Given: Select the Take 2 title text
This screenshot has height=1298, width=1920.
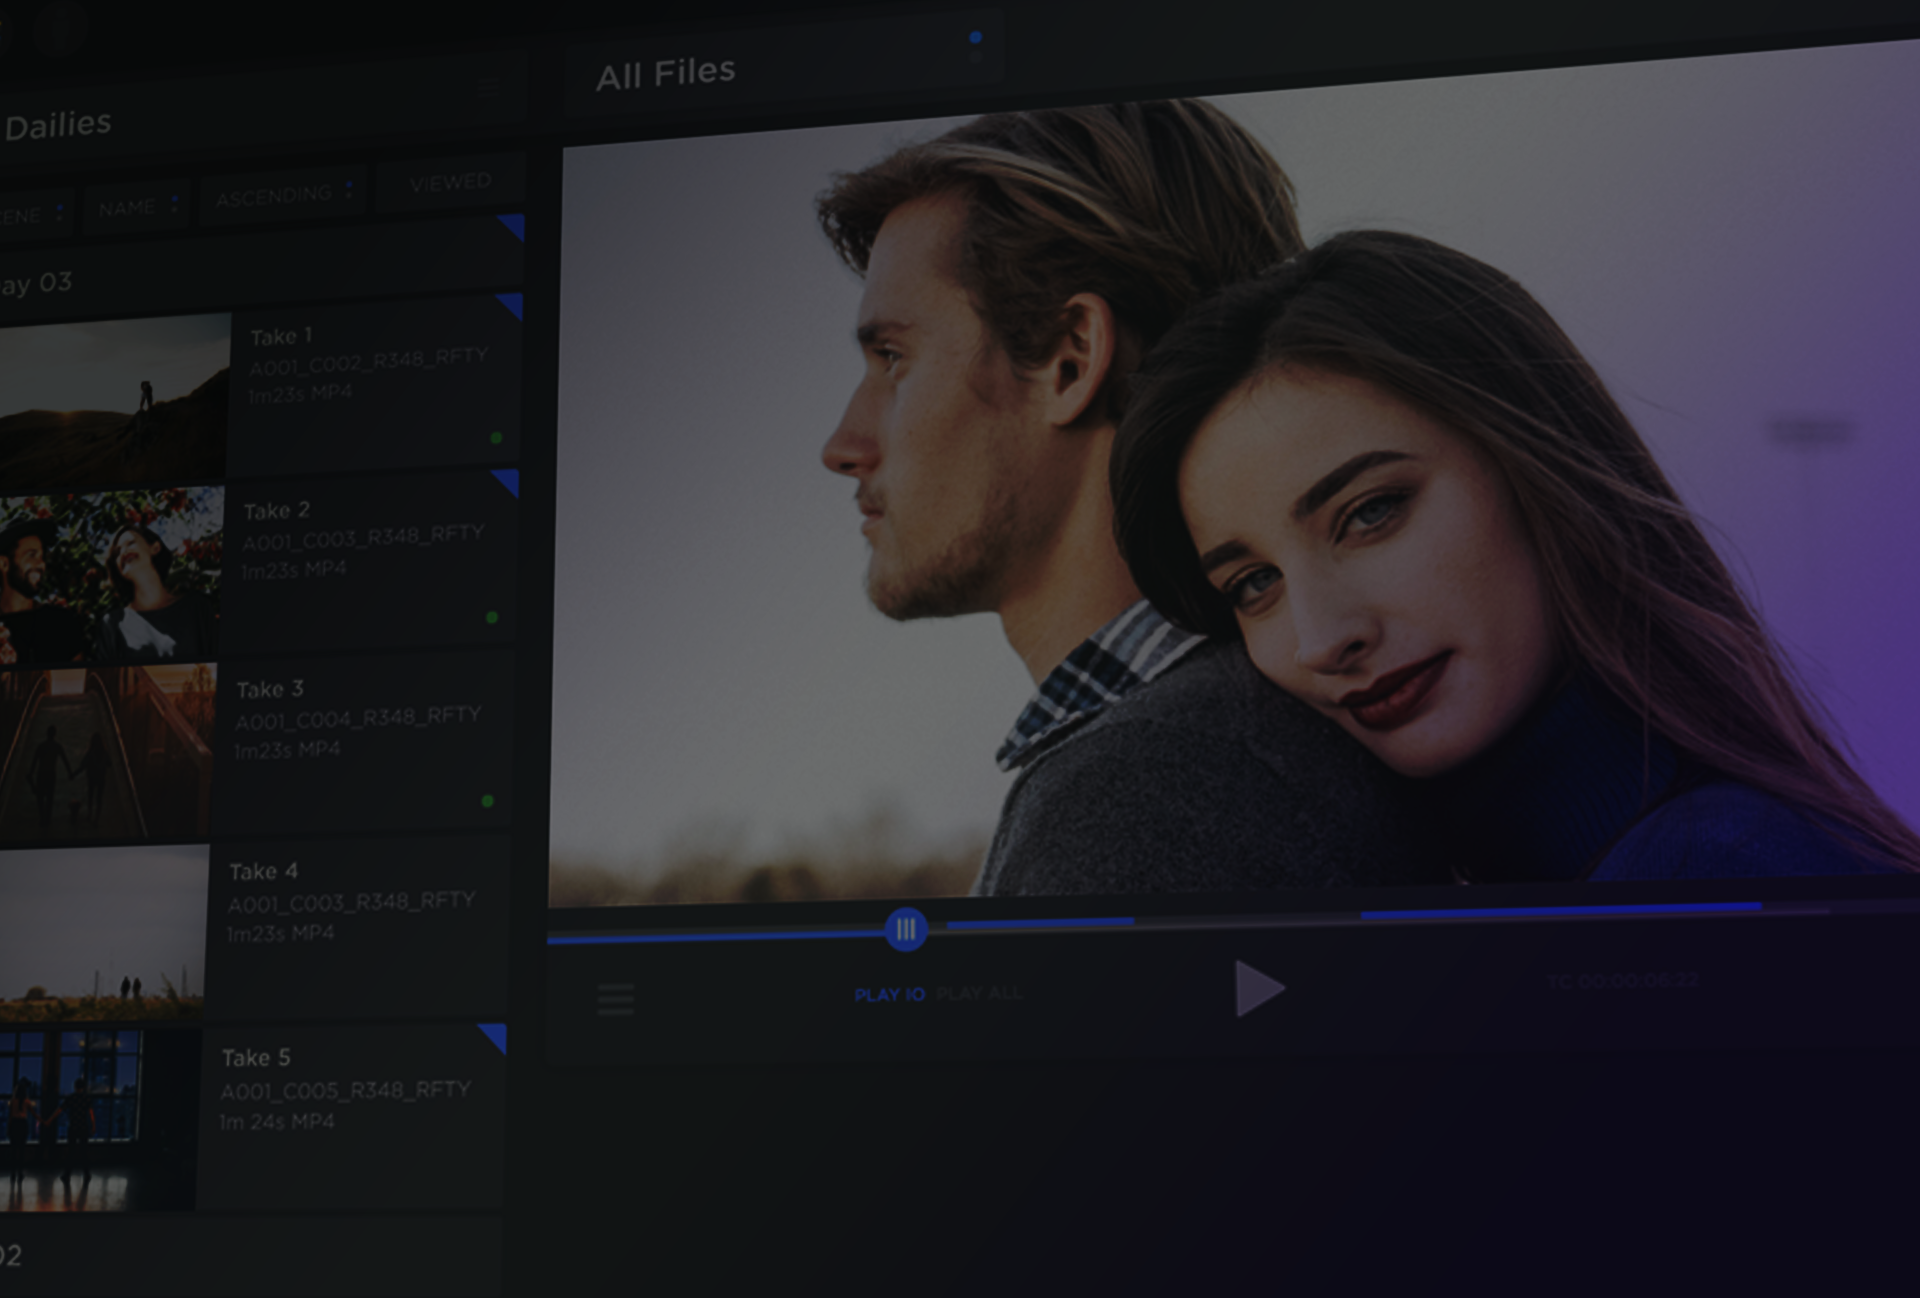Looking at the screenshot, I should 277,511.
